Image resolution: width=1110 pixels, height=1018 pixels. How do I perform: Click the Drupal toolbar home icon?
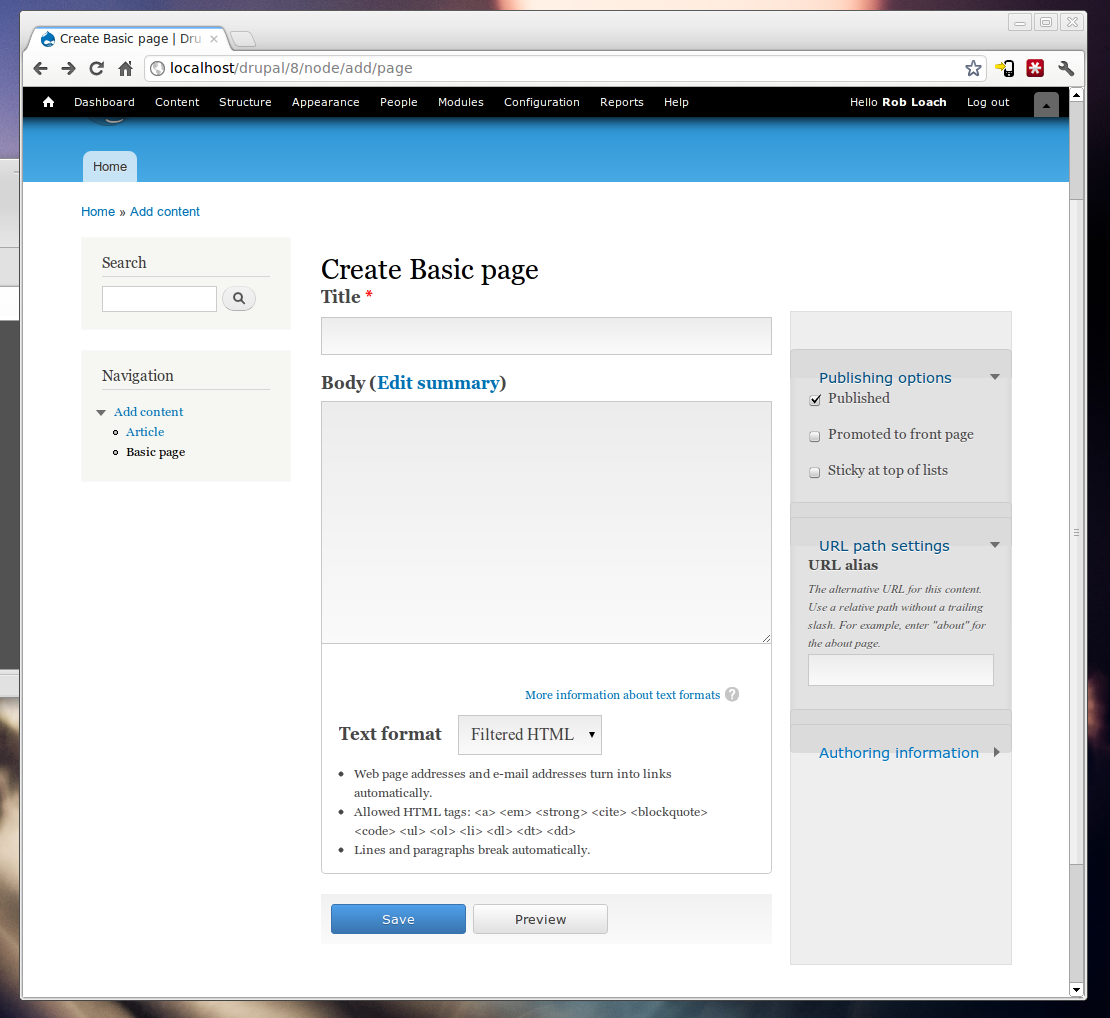(48, 102)
